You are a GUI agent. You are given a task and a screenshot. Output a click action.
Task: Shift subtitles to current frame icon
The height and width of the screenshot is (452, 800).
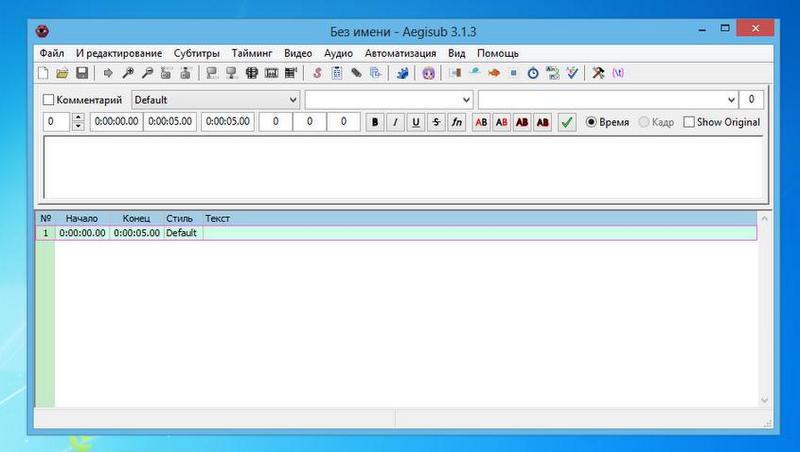click(x=291, y=73)
